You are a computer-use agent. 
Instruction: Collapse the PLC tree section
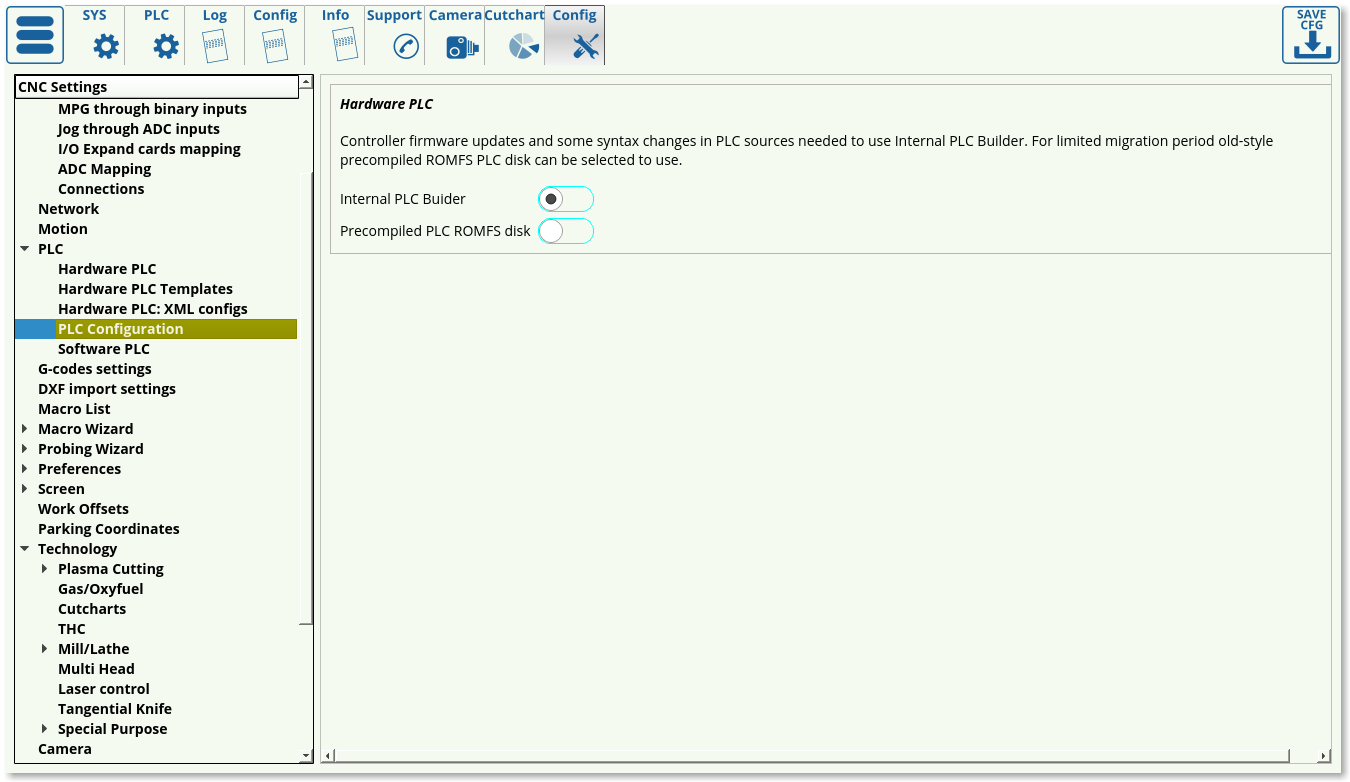(24, 249)
